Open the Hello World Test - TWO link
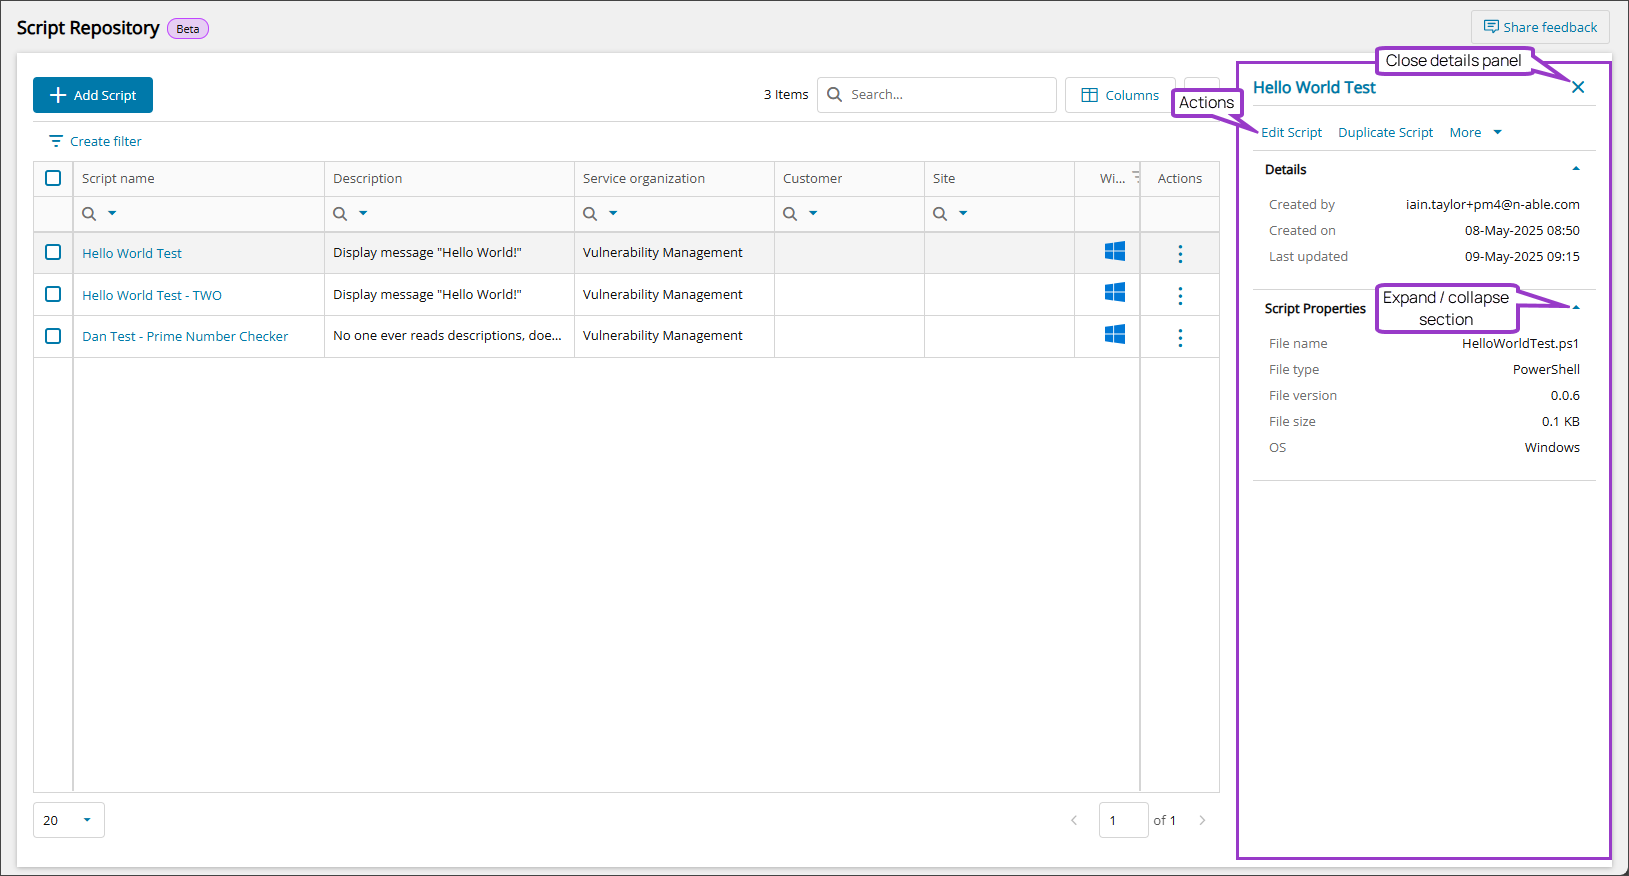The width and height of the screenshot is (1629, 876). click(x=152, y=296)
